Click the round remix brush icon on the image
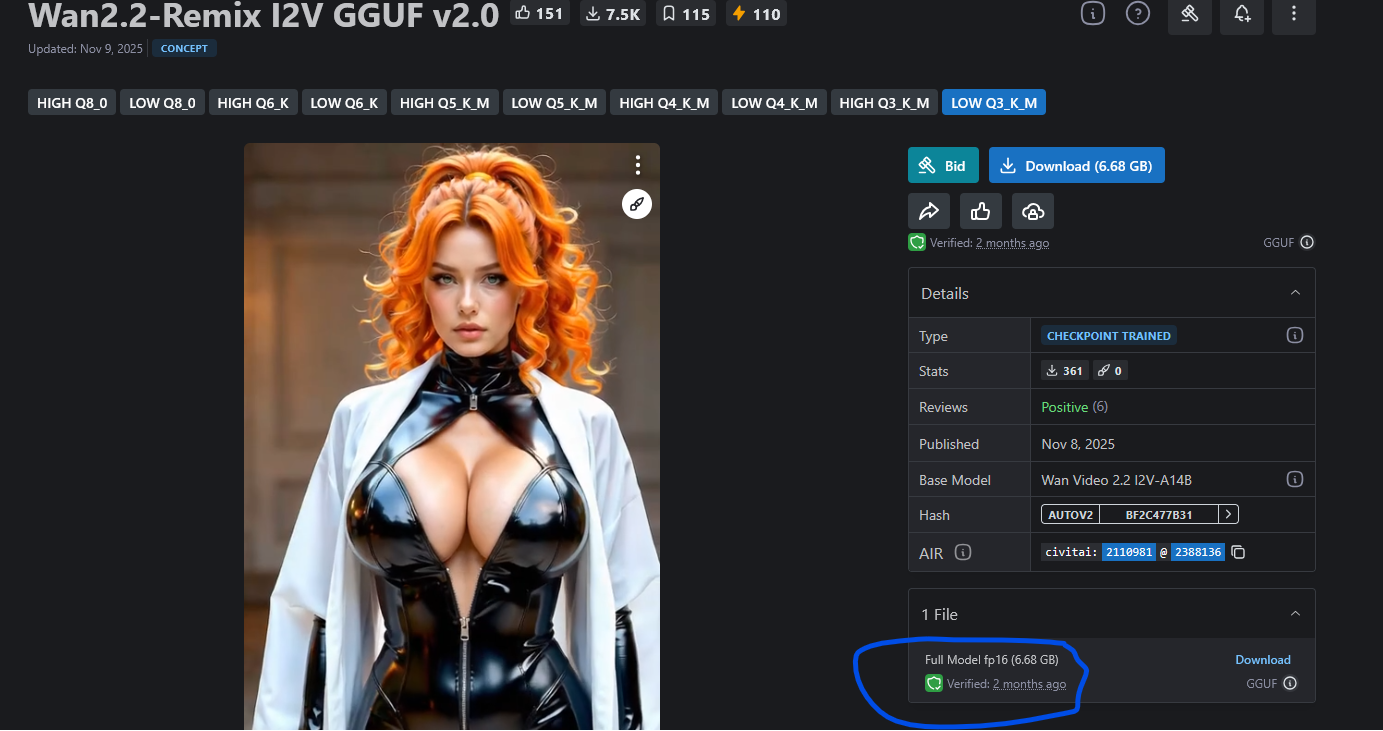Viewport: 1383px width, 731px height. click(637, 204)
